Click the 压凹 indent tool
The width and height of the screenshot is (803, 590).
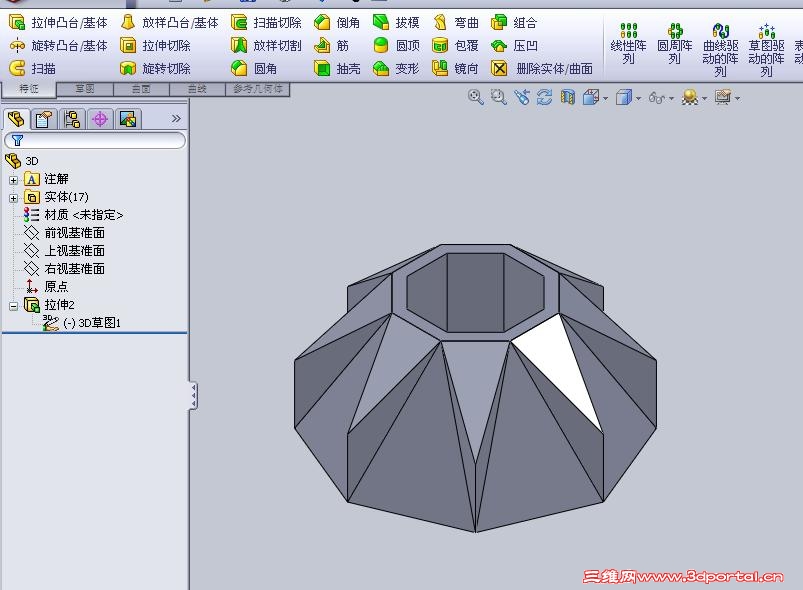[x=514, y=46]
